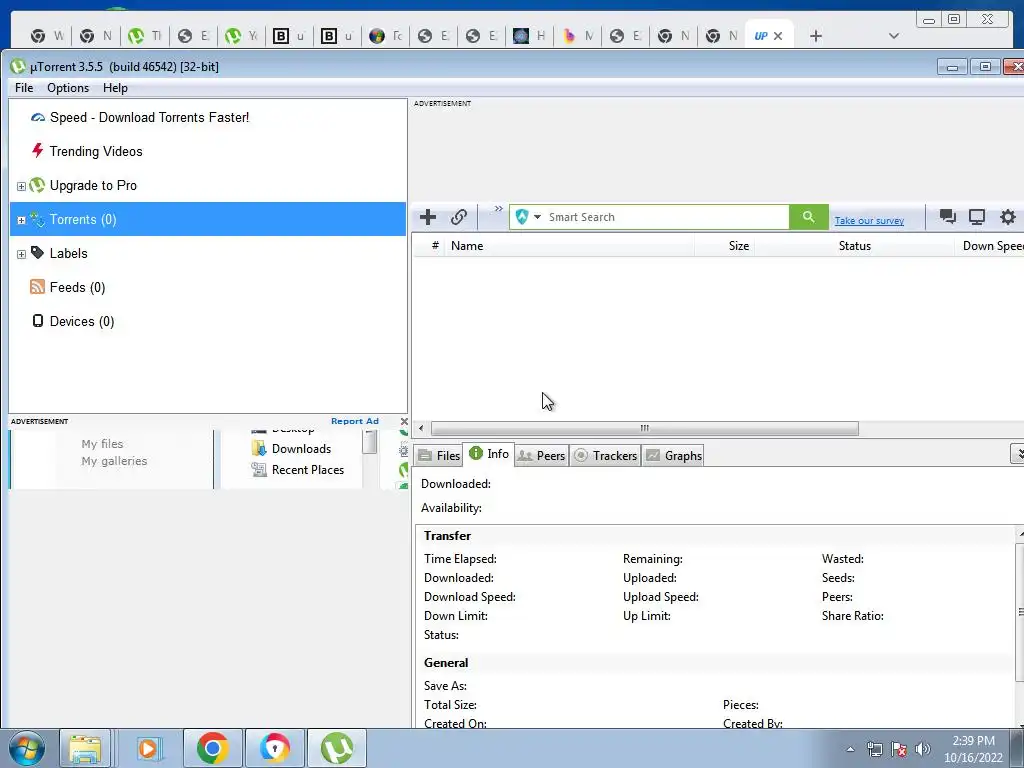The height and width of the screenshot is (768, 1024).
Task: Click the Add Torrent from URL link icon
Action: tap(459, 217)
